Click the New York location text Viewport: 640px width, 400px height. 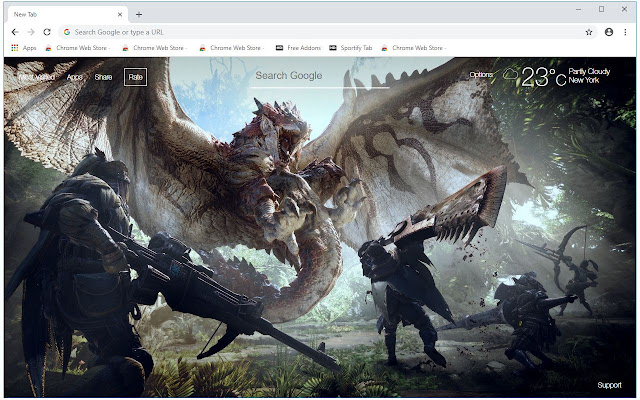click(584, 80)
